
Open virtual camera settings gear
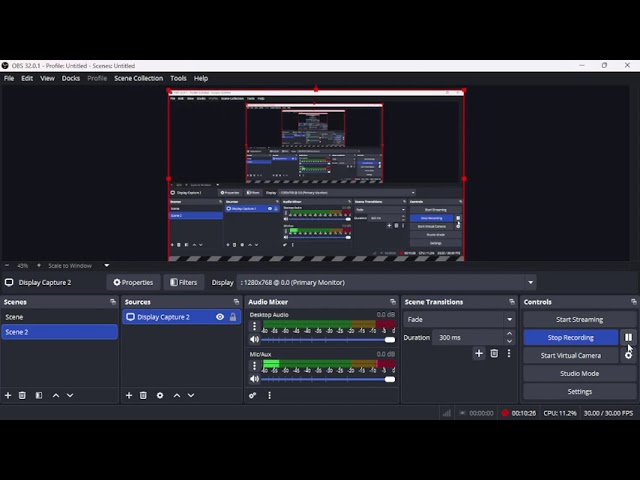click(x=628, y=356)
